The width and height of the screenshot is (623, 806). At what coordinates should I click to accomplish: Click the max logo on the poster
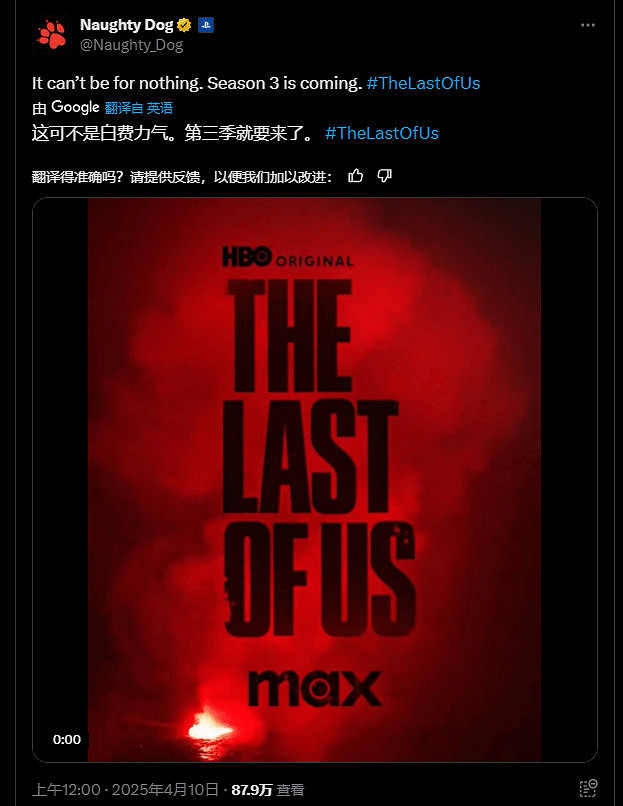(315, 688)
